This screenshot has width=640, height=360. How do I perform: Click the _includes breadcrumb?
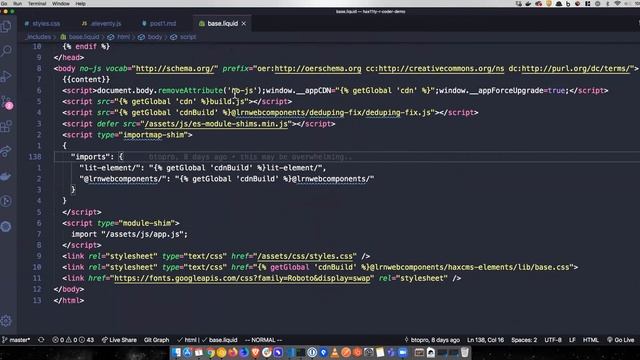pos(38,37)
